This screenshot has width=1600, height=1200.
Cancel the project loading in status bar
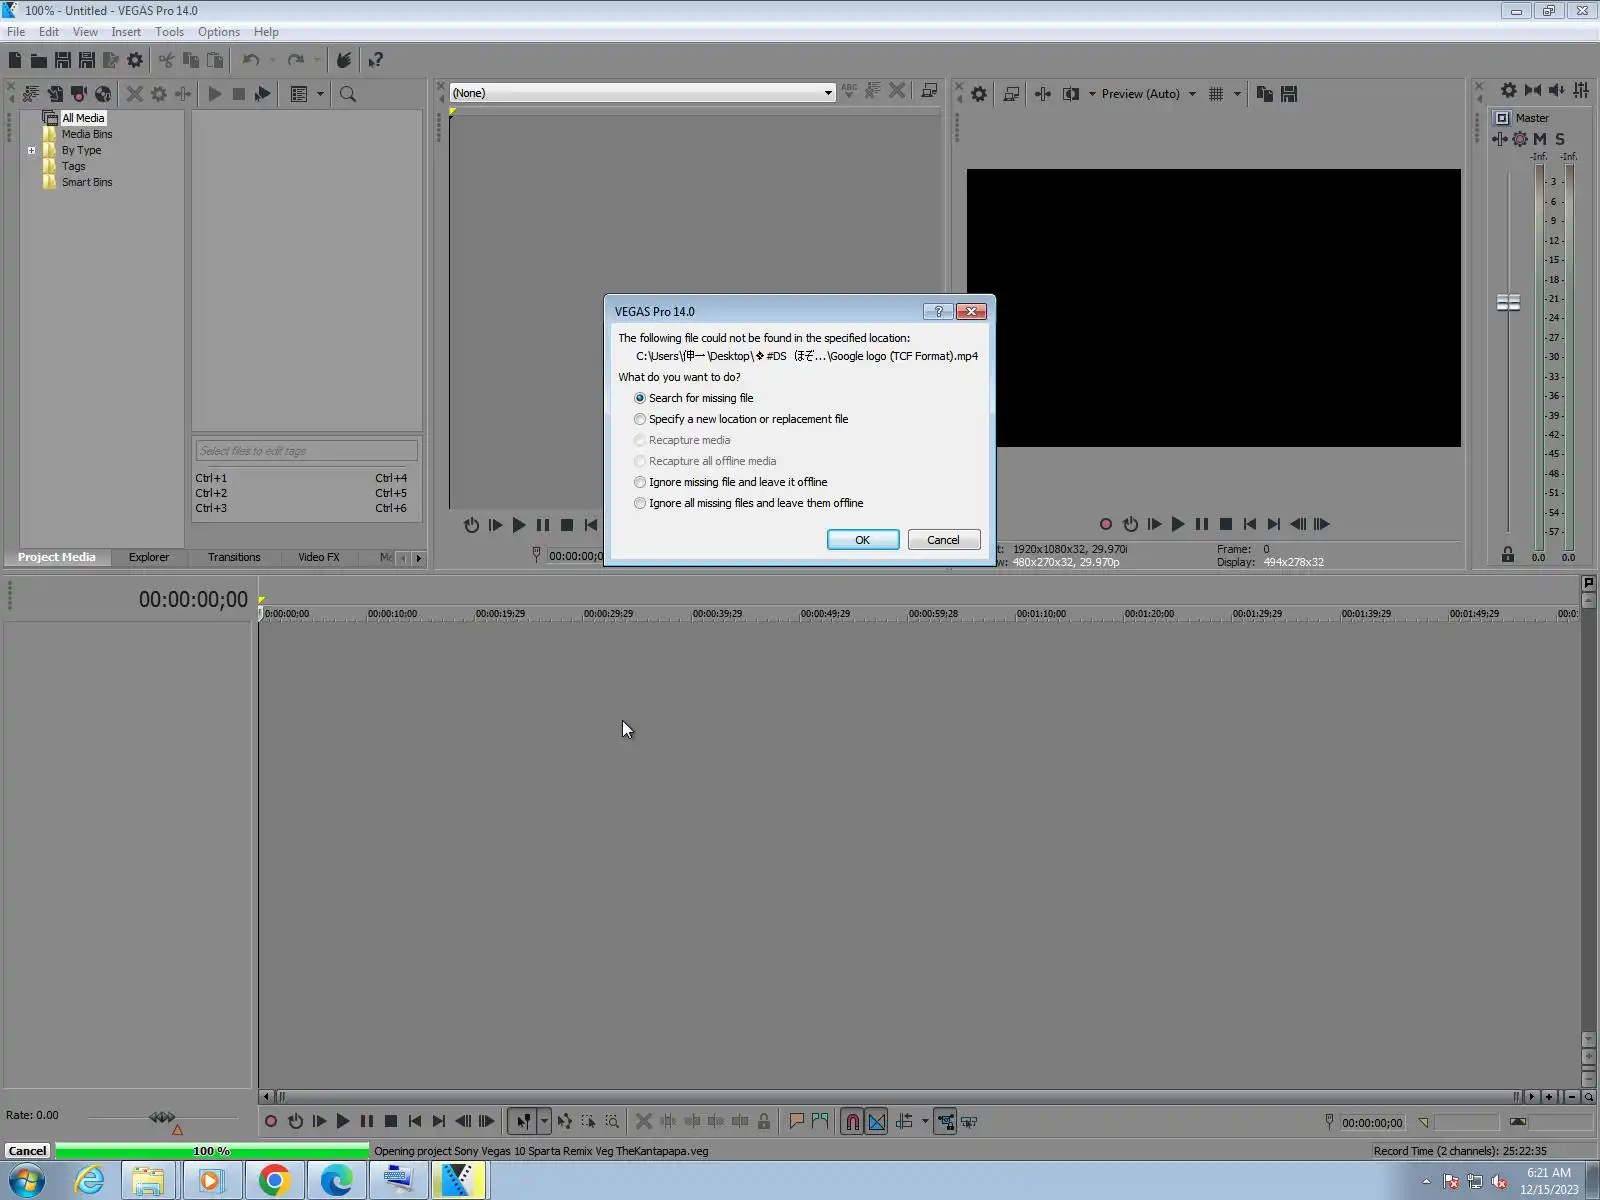(x=28, y=1151)
